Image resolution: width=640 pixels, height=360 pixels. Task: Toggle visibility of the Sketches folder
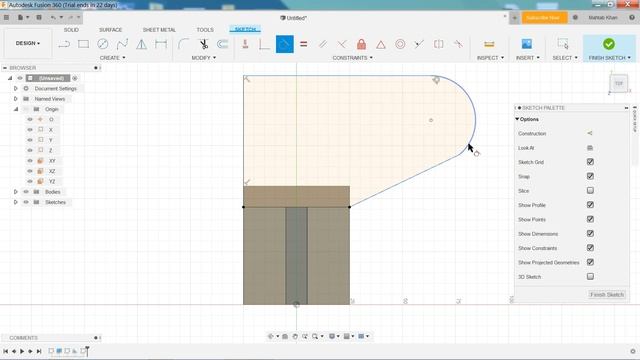pos(26,202)
